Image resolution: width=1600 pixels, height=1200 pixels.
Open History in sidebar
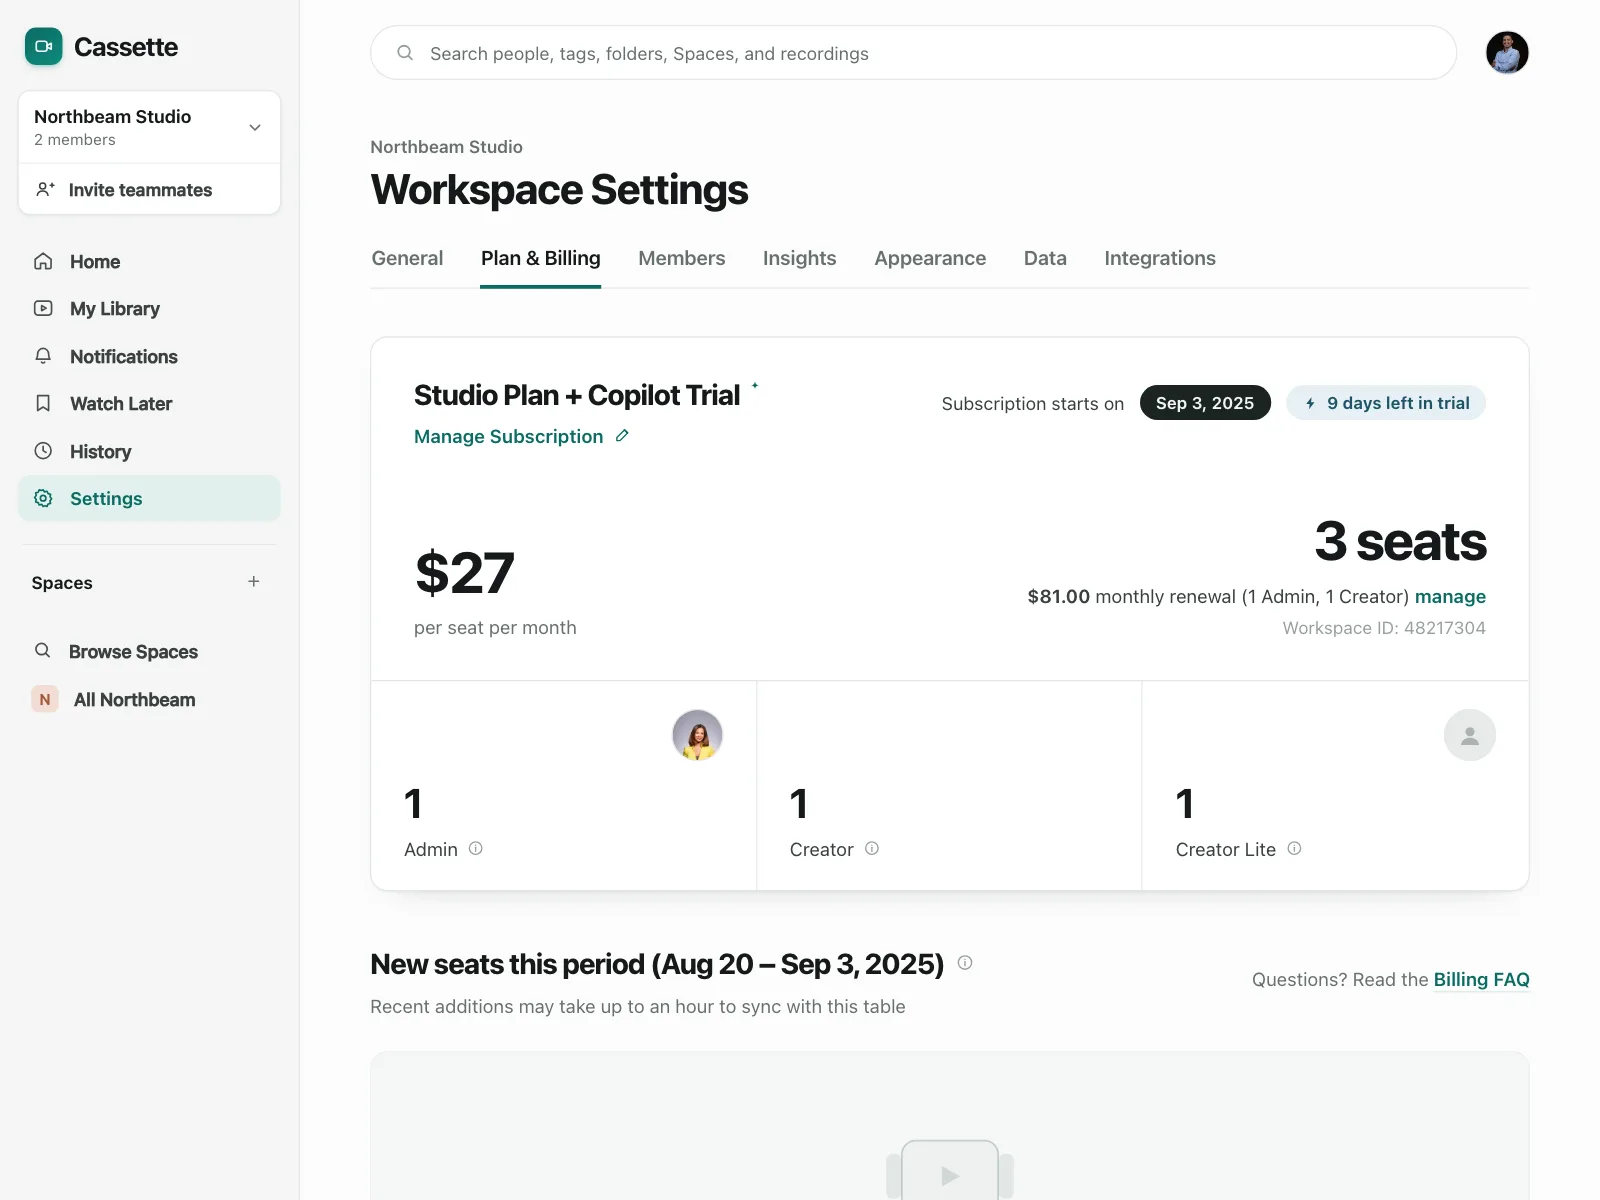[149, 451]
